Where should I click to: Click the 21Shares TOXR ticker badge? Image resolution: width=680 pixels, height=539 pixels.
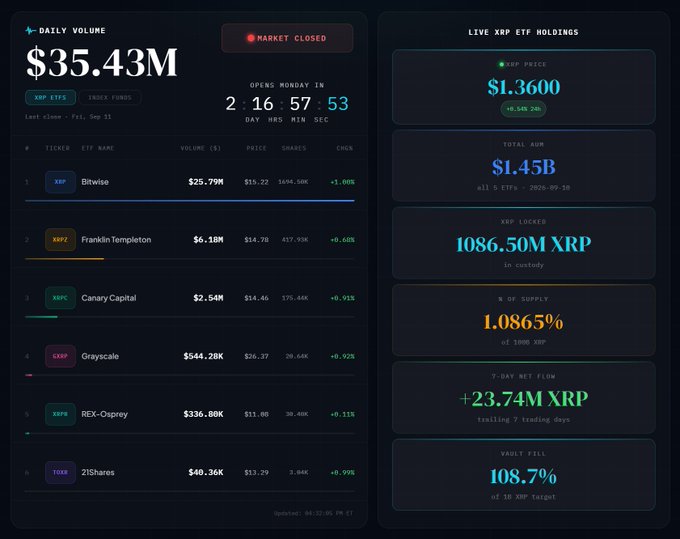pyautogui.click(x=60, y=472)
